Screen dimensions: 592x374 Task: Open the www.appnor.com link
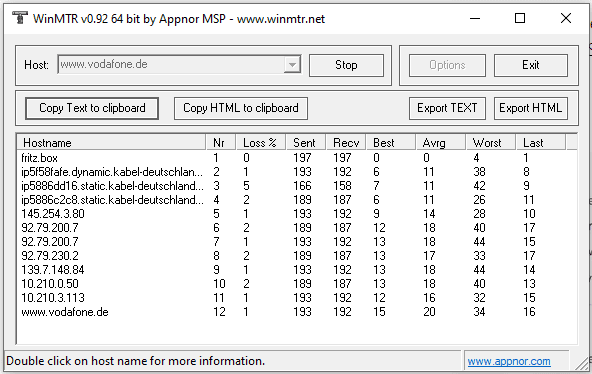(509, 361)
